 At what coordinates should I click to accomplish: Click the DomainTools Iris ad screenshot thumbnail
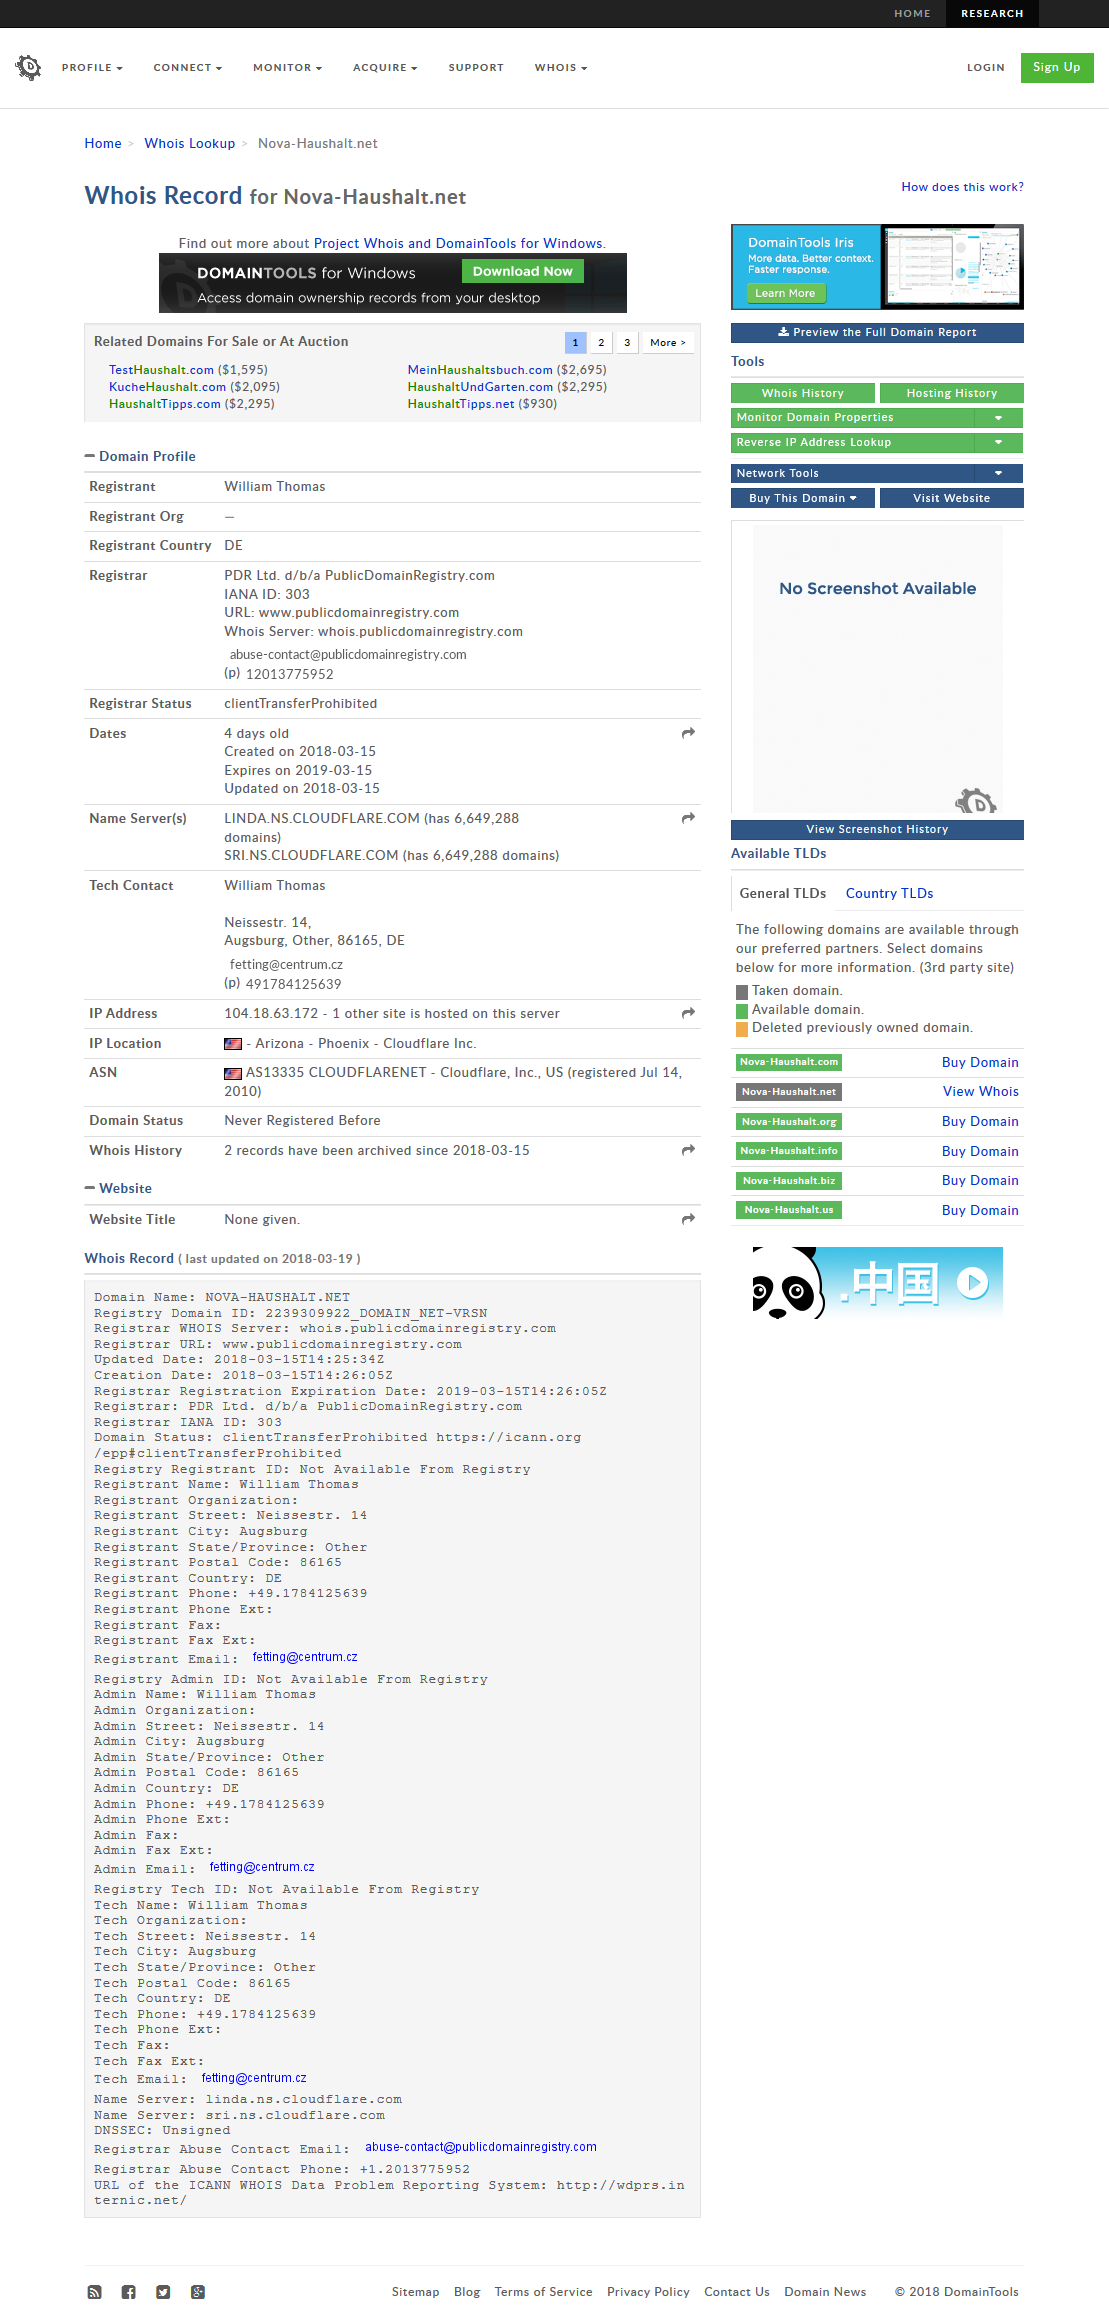[952, 266]
